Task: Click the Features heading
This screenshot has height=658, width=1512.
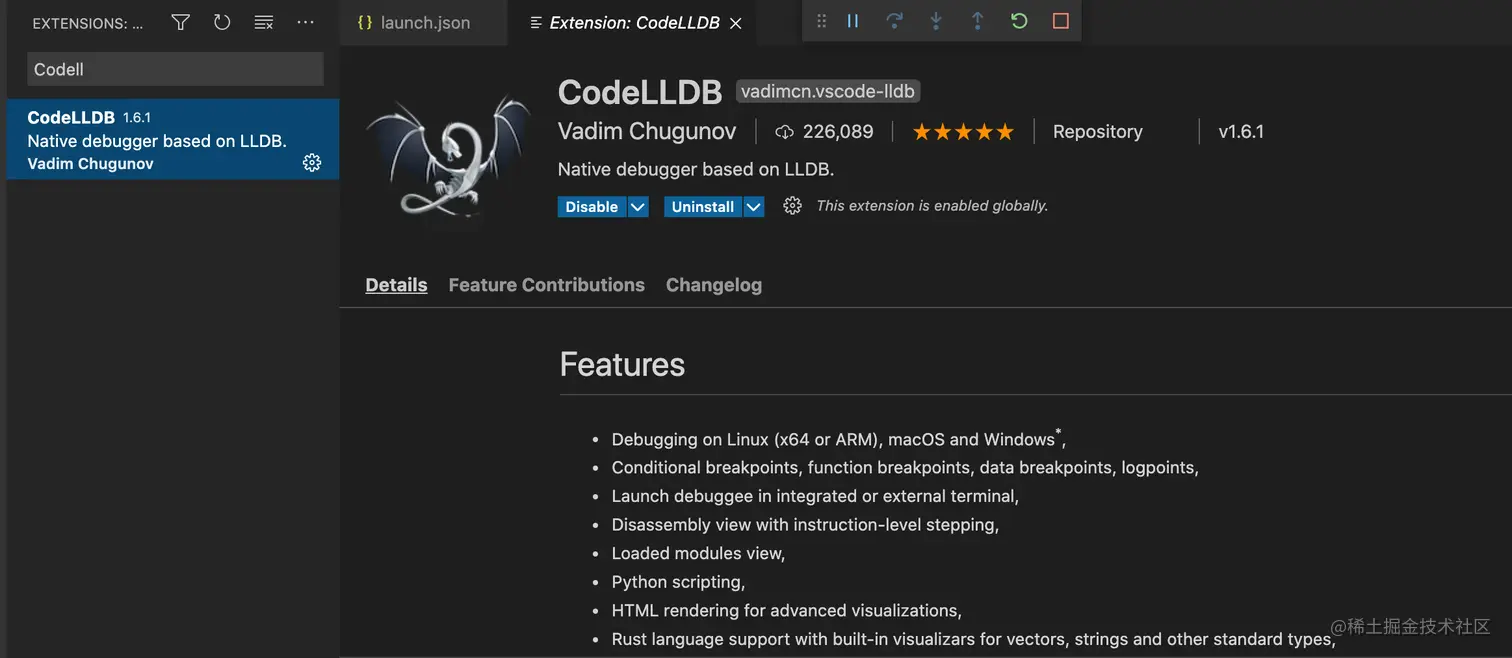Action: coord(622,364)
